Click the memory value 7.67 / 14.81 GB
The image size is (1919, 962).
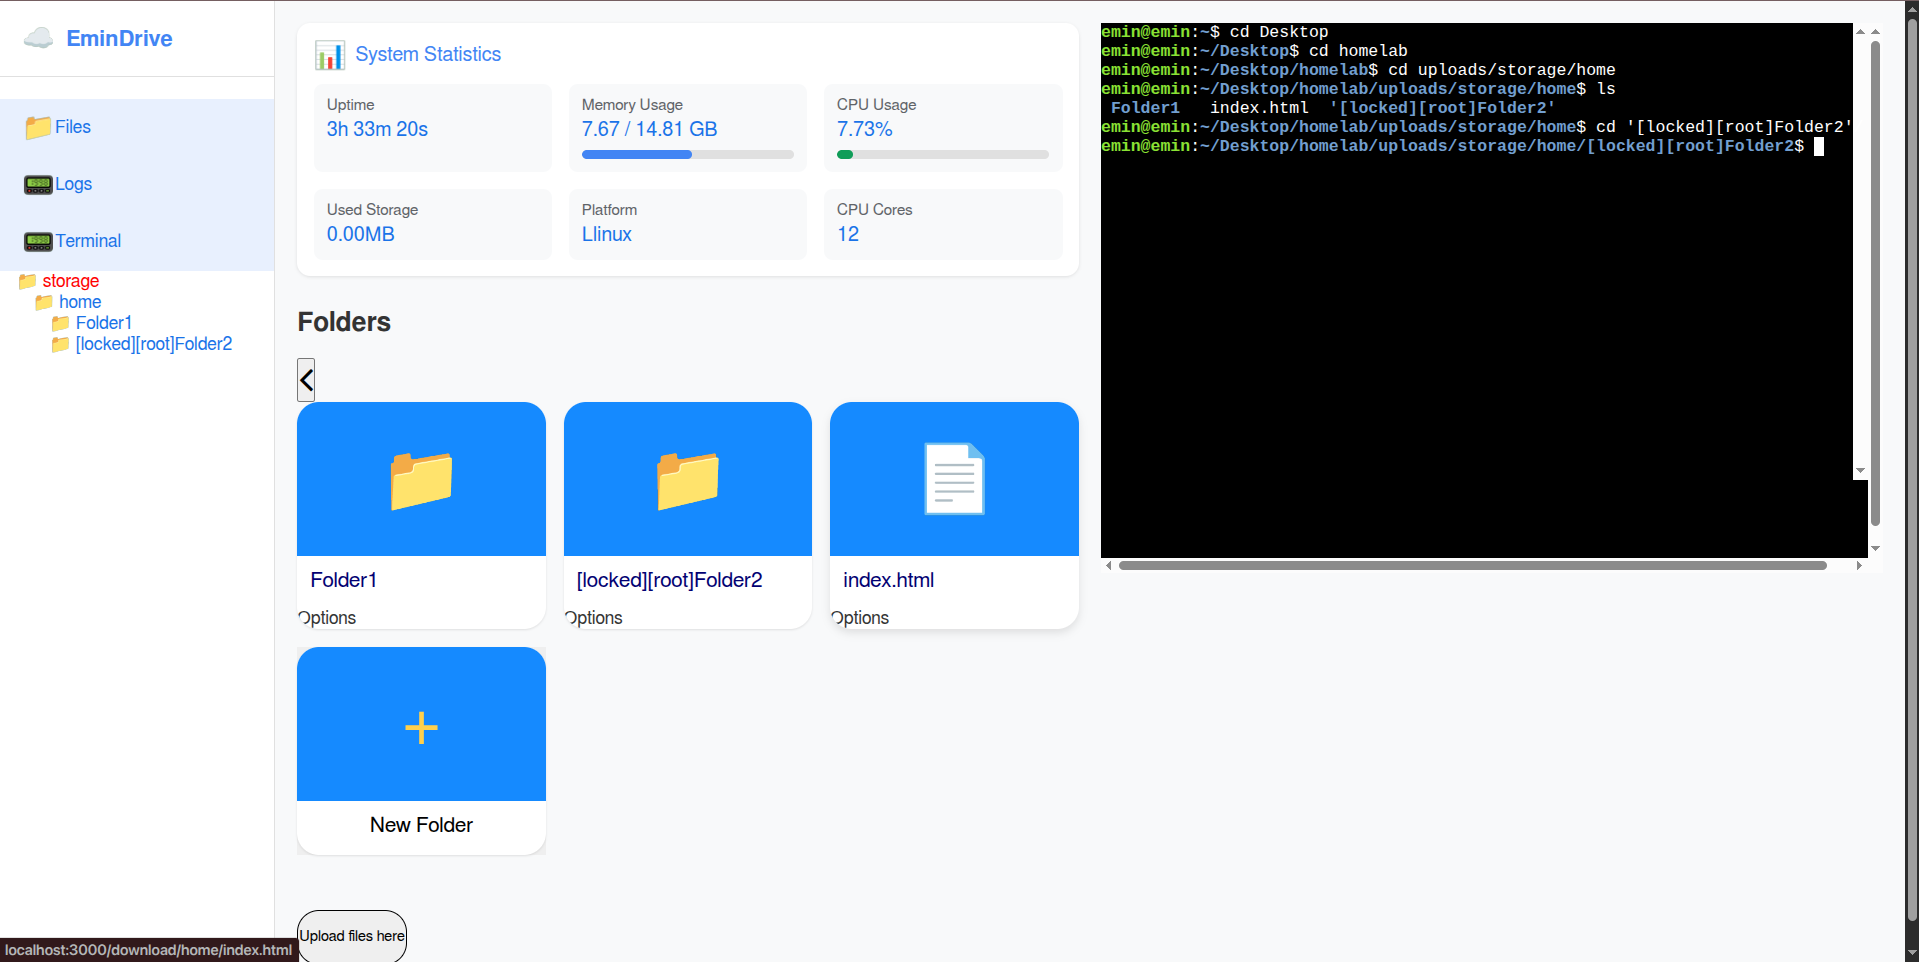pos(650,129)
